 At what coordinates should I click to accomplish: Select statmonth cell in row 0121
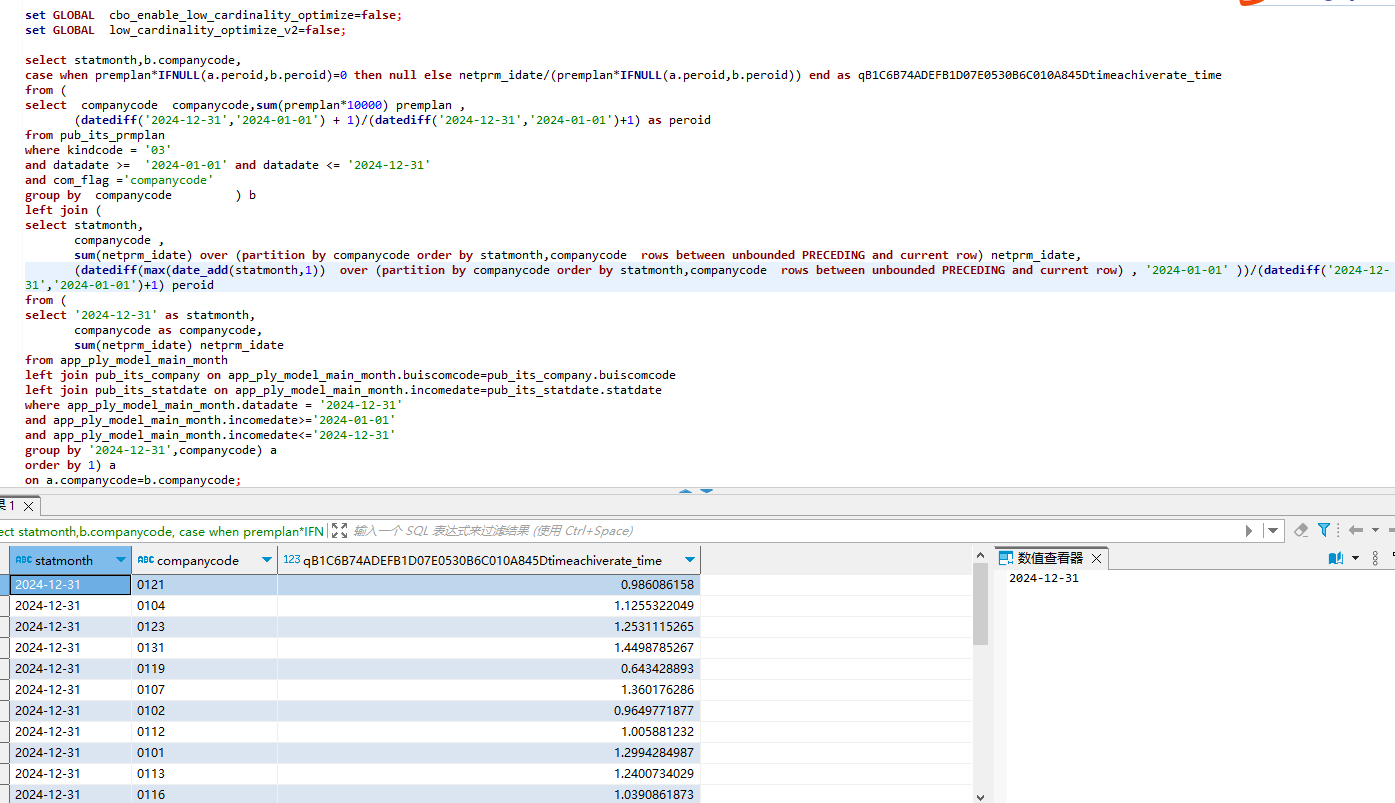[71, 585]
